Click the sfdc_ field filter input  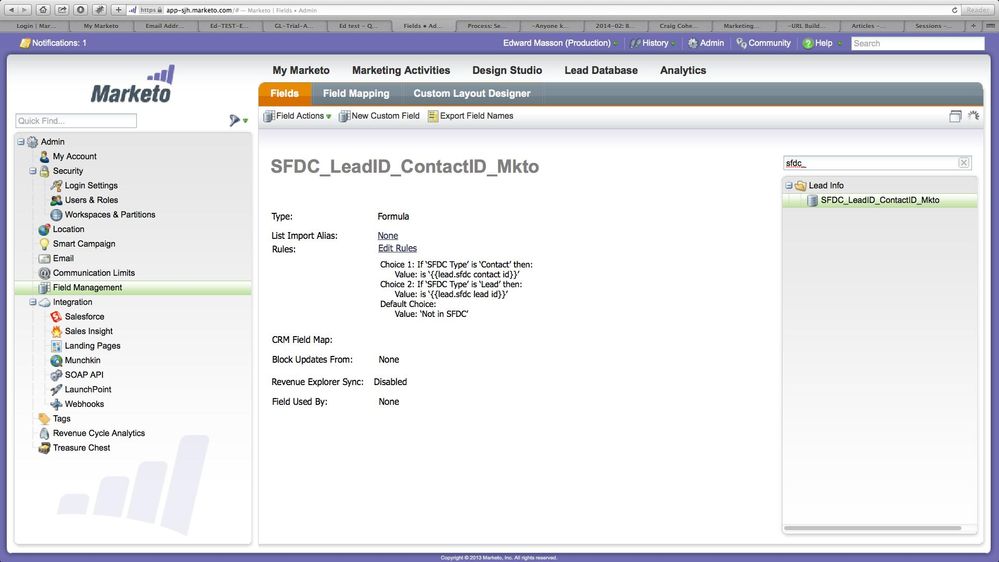point(870,163)
